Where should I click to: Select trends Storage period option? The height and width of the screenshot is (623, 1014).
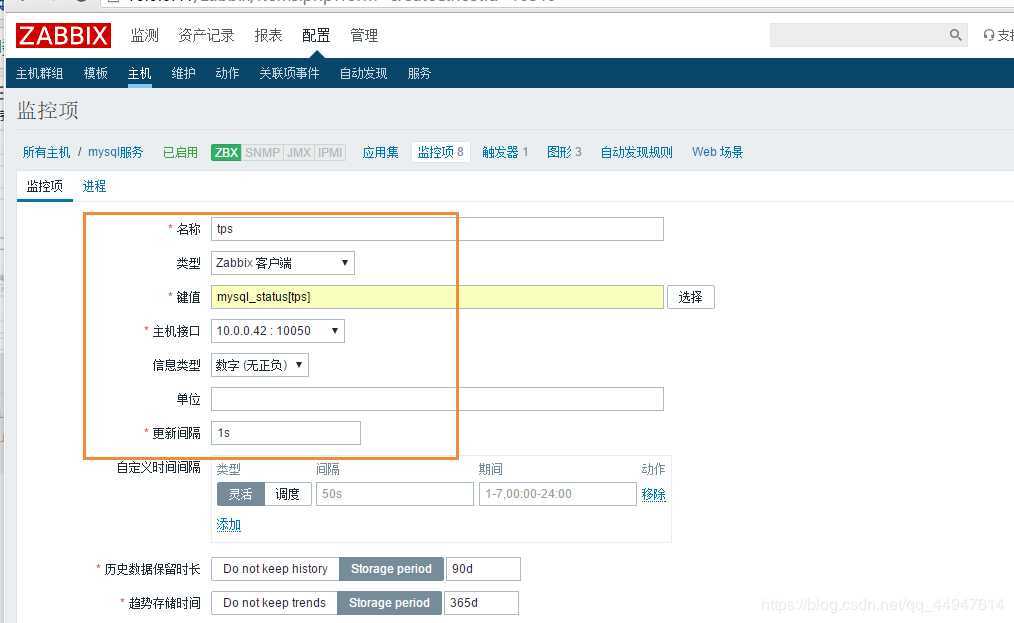point(389,603)
